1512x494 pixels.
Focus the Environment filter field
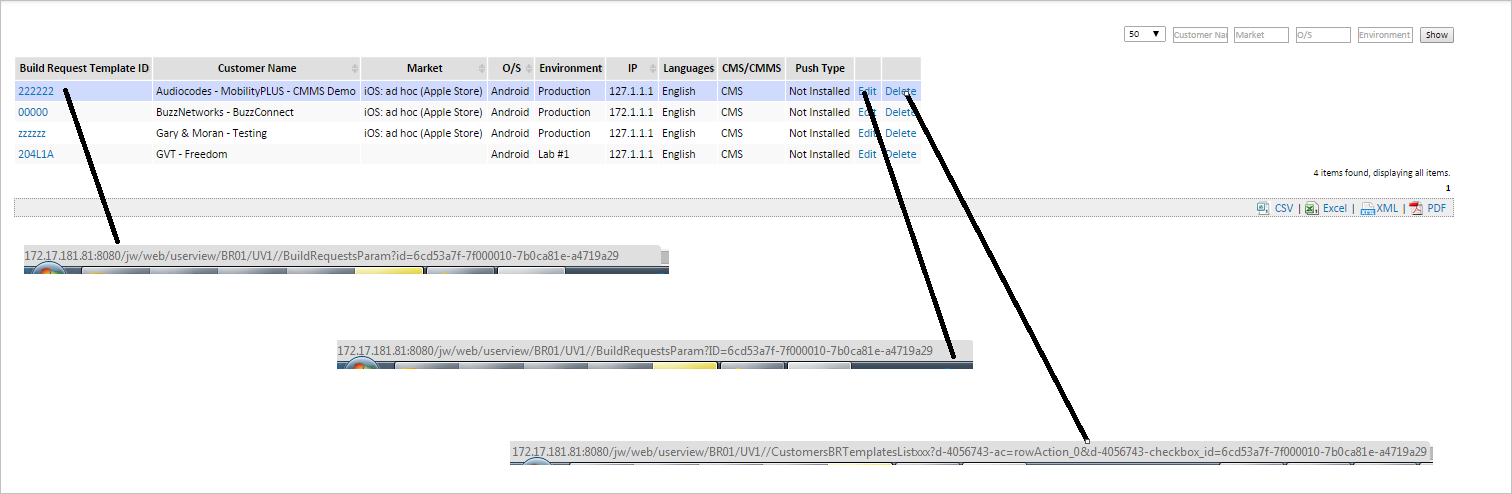pos(1385,34)
